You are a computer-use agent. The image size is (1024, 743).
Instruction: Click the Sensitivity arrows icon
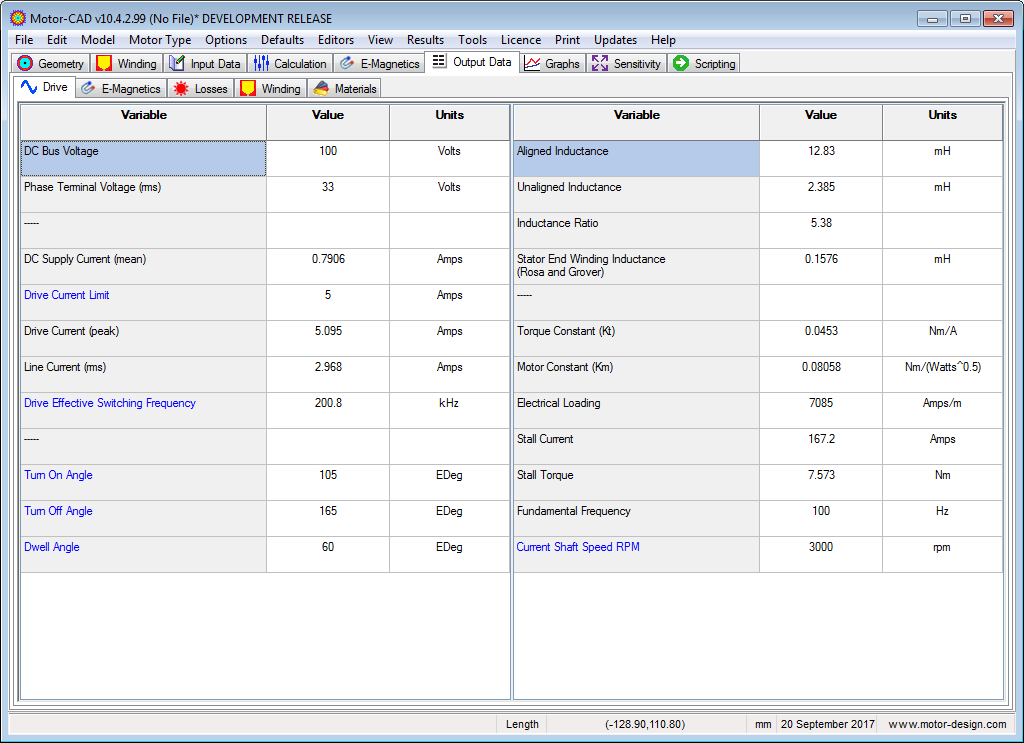[600, 63]
